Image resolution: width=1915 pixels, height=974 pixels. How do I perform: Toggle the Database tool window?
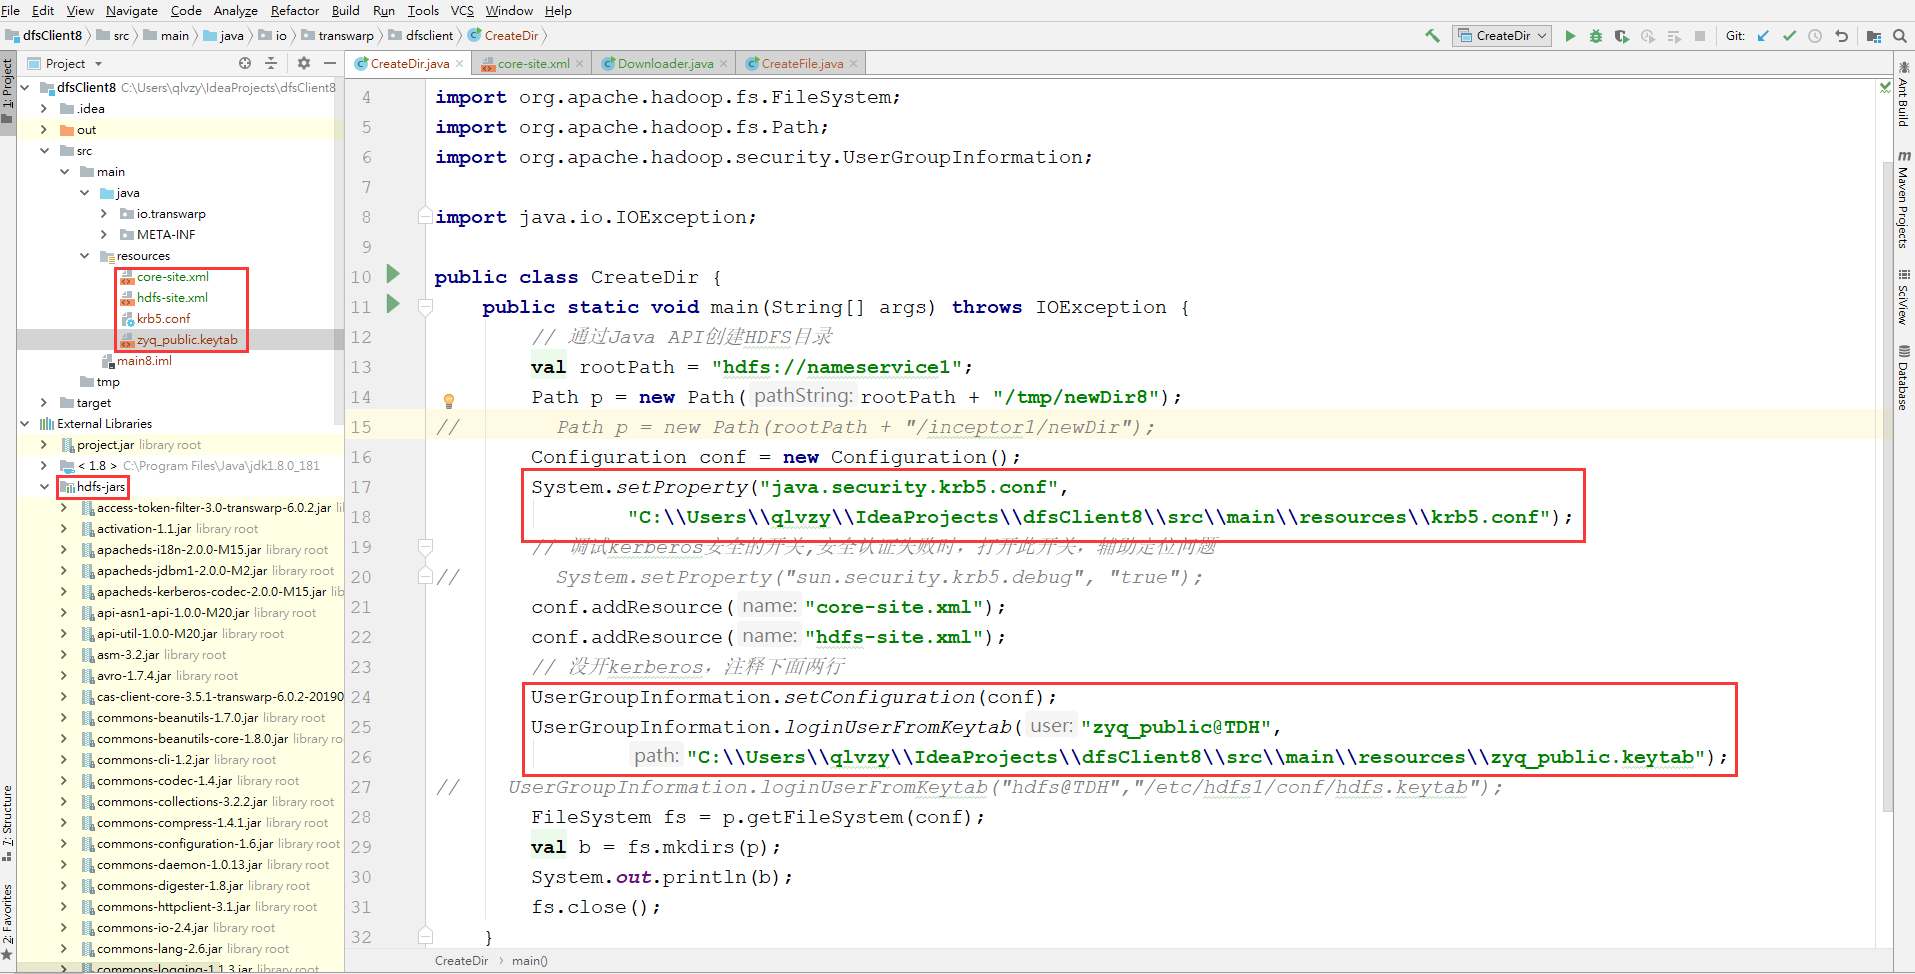1904,378
